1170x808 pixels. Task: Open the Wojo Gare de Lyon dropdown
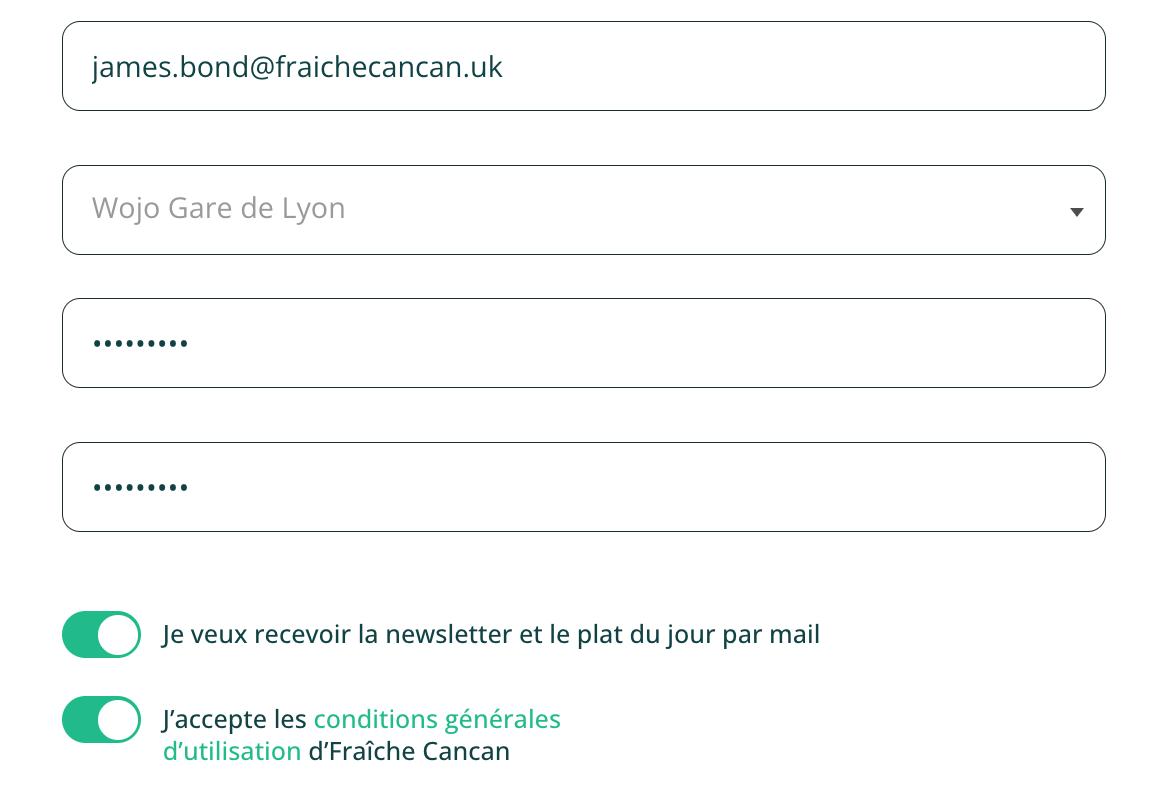point(584,210)
